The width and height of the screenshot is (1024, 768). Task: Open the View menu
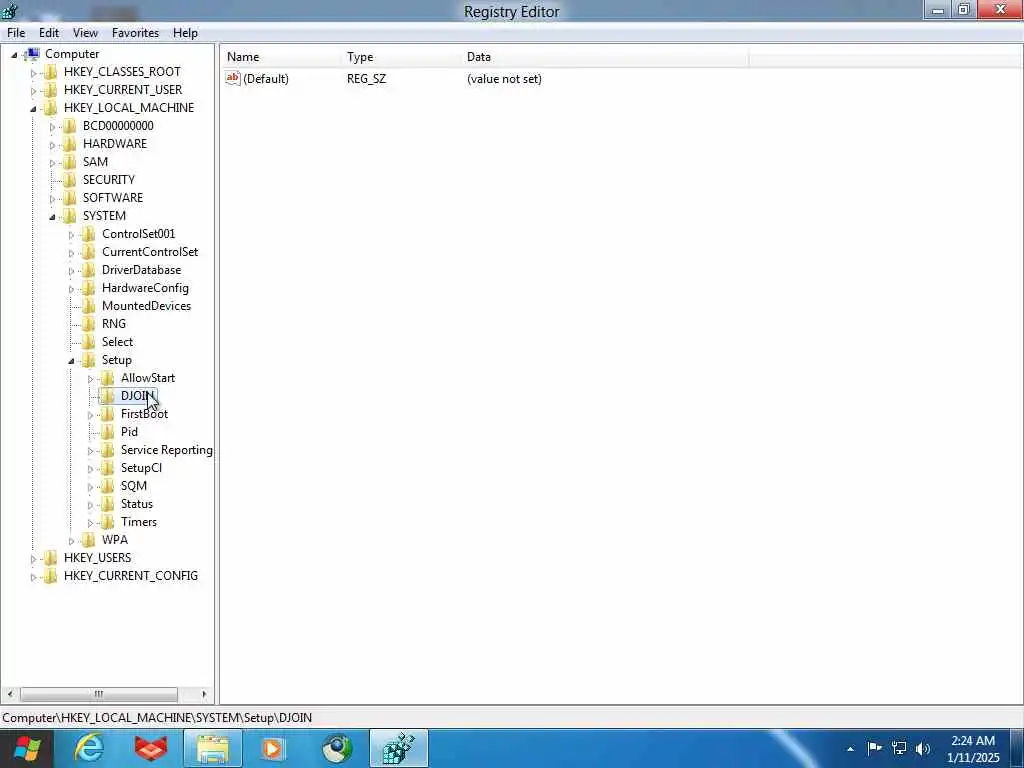pyautogui.click(x=85, y=33)
